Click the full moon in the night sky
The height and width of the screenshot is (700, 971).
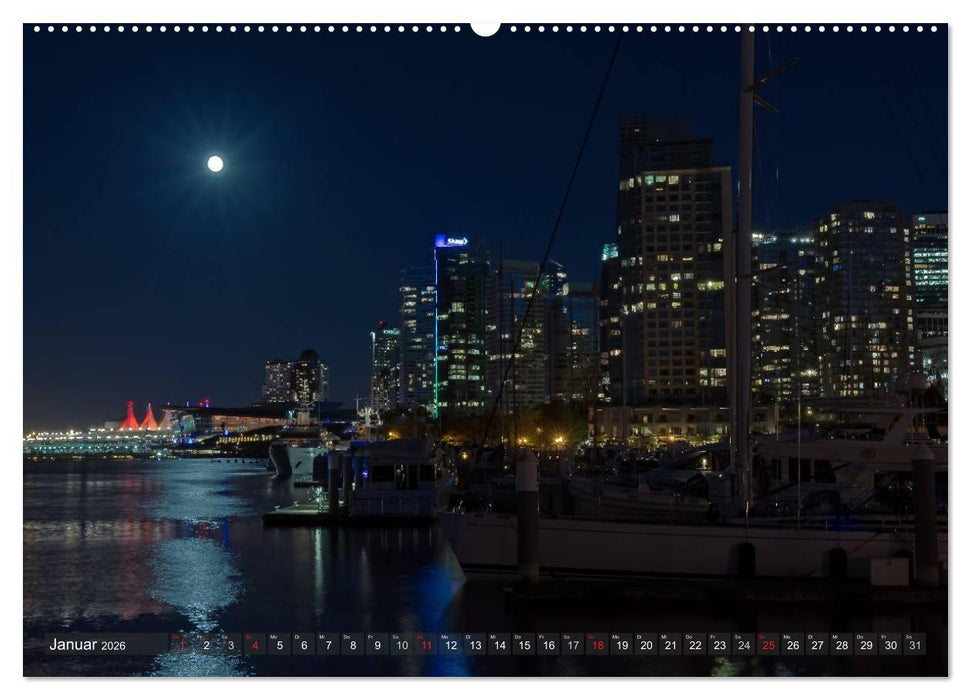[x=213, y=162]
